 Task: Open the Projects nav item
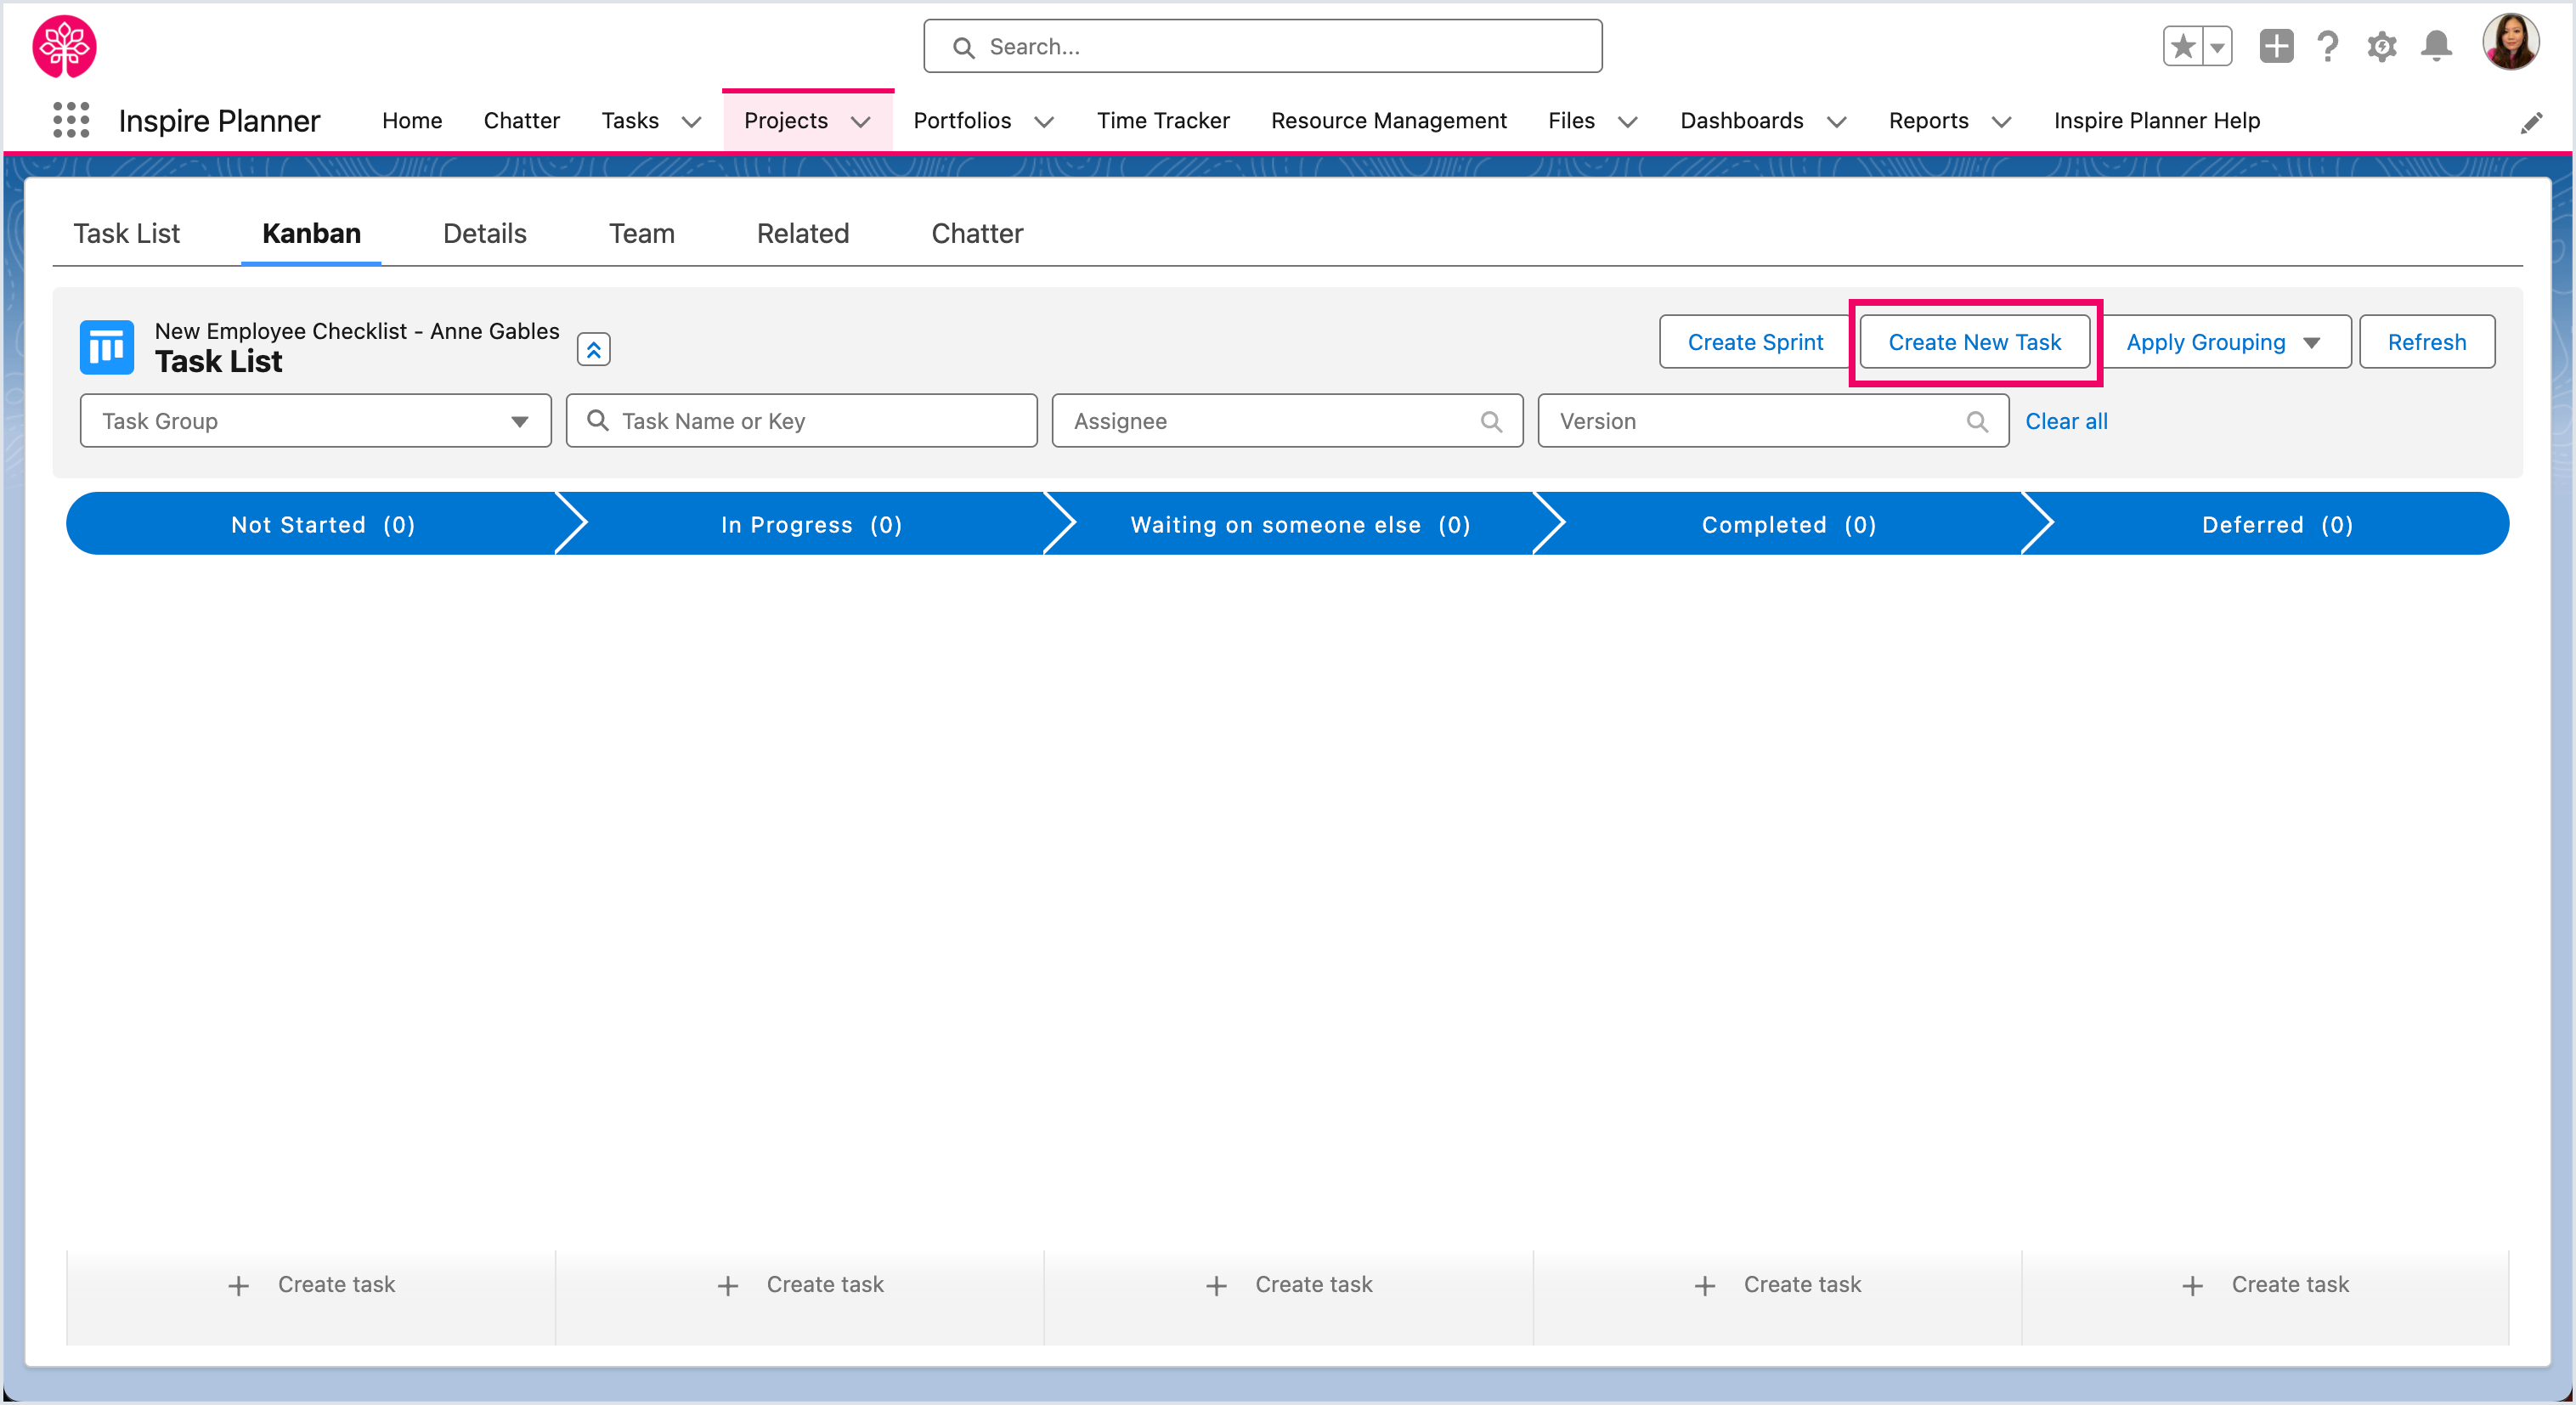click(786, 120)
